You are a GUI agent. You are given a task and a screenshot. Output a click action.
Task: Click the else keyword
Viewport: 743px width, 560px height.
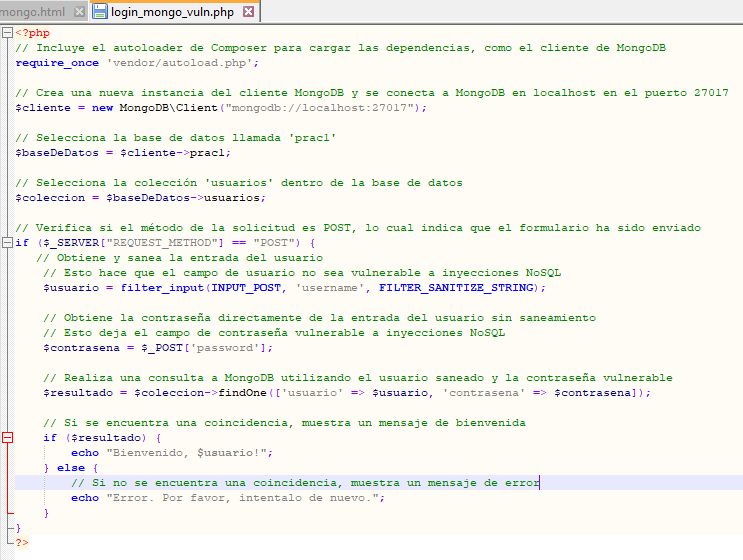click(x=71, y=468)
